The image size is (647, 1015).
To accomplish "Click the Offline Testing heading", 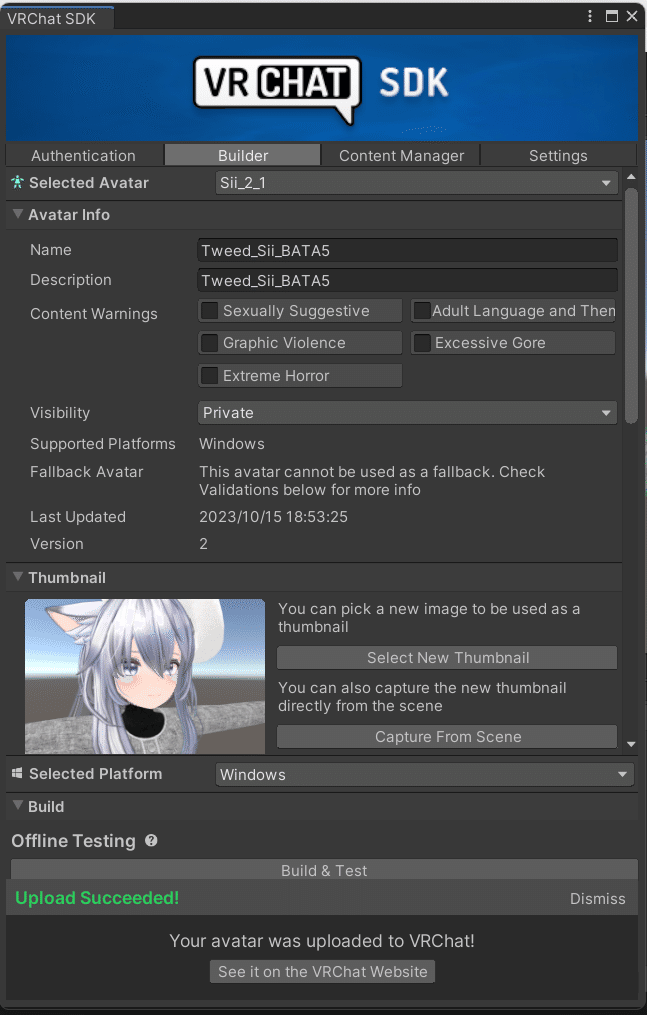I will [73, 840].
